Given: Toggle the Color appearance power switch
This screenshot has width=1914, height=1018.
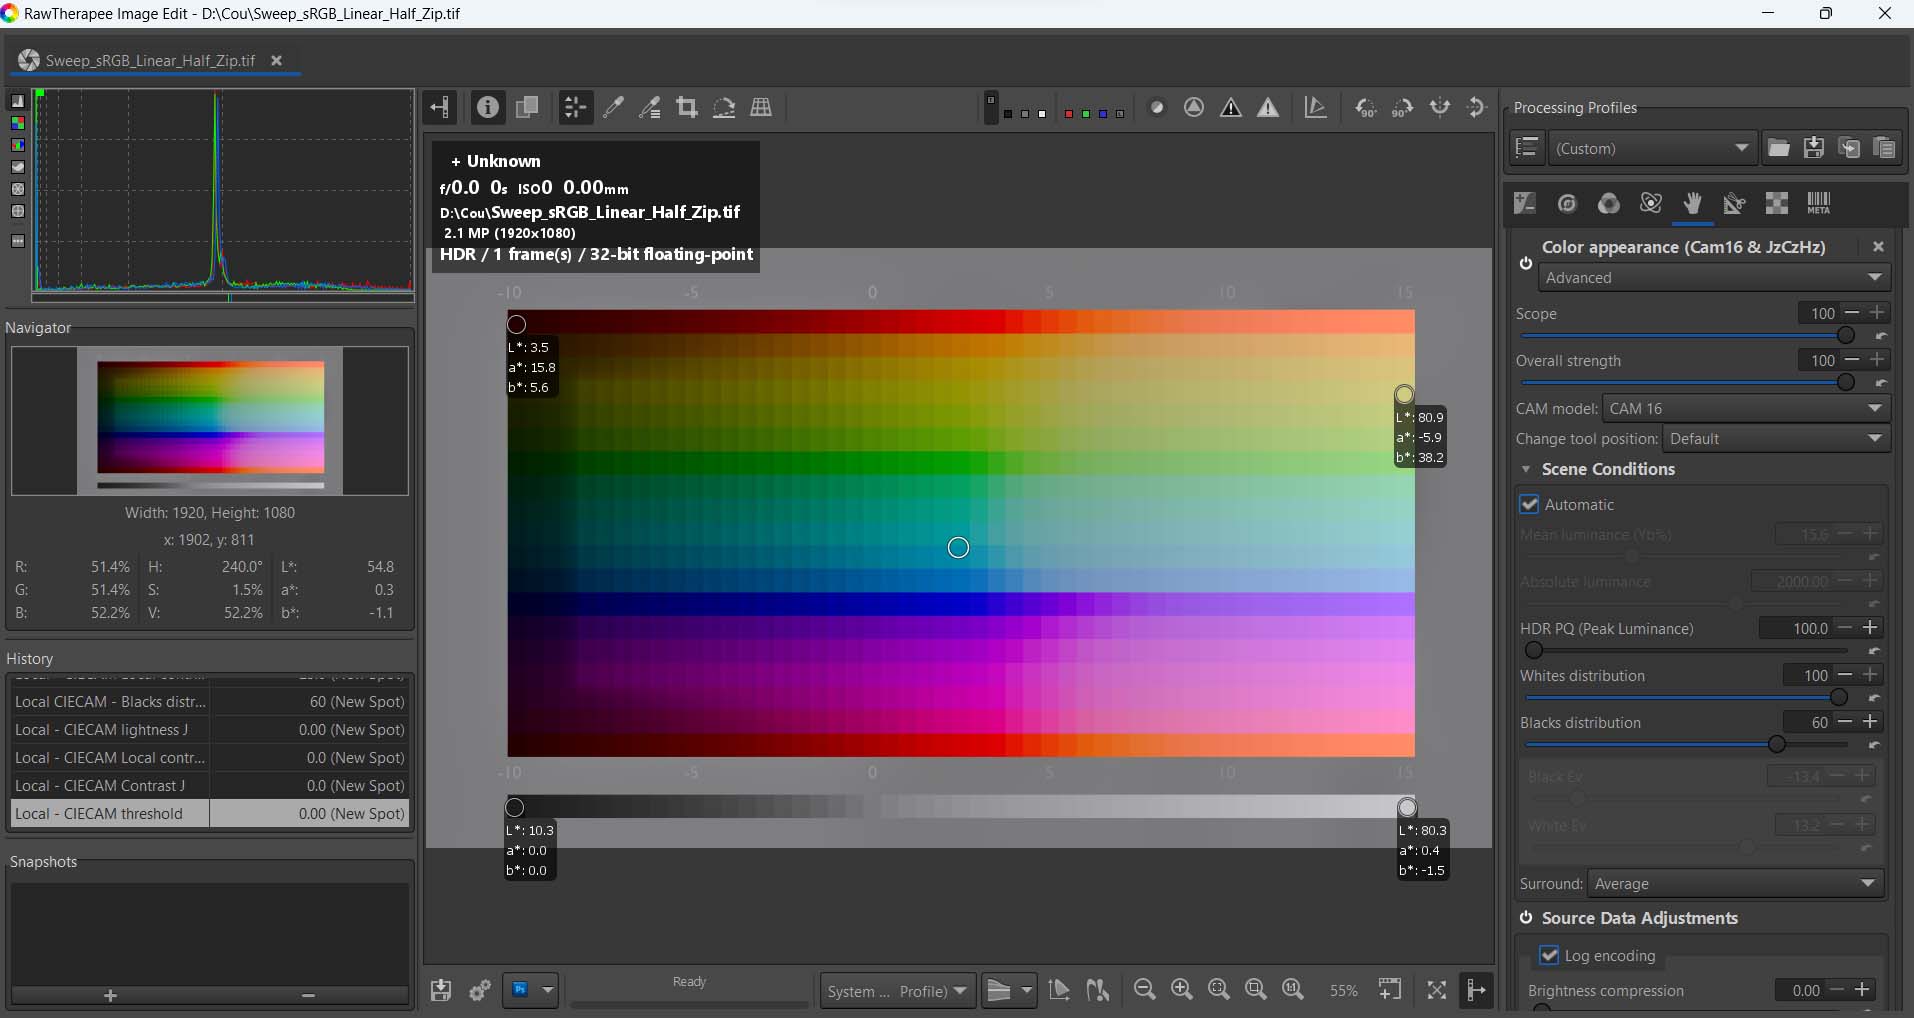Looking at the screenshot, I should 1525,263.
